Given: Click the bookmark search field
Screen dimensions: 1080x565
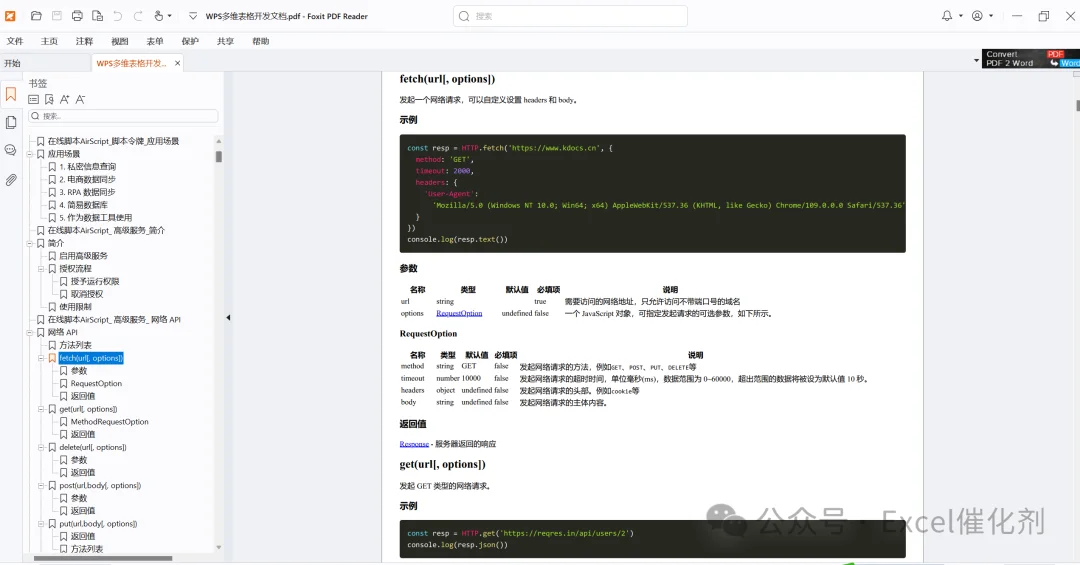Looking at the screenshot, I should click(123, 116).
